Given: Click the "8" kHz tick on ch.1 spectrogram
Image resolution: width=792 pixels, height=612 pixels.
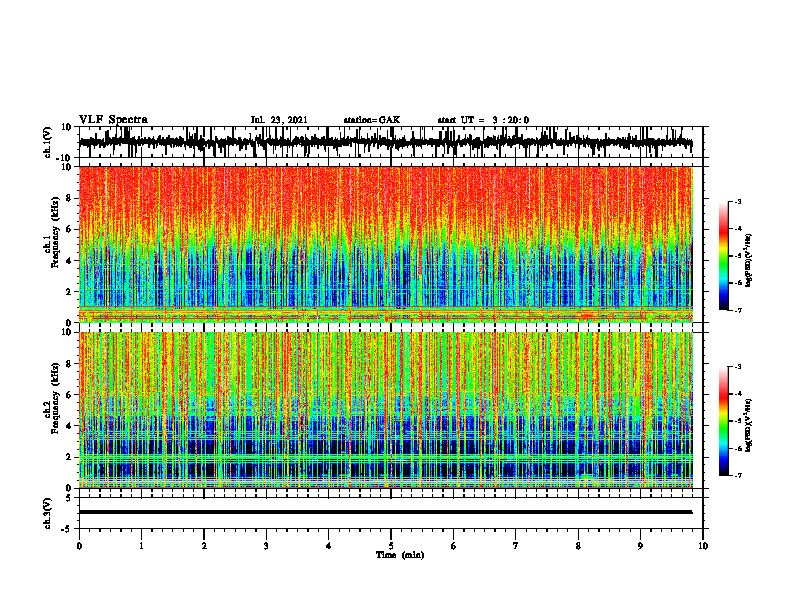Looking at the screenshot, I should click(69, 198).
